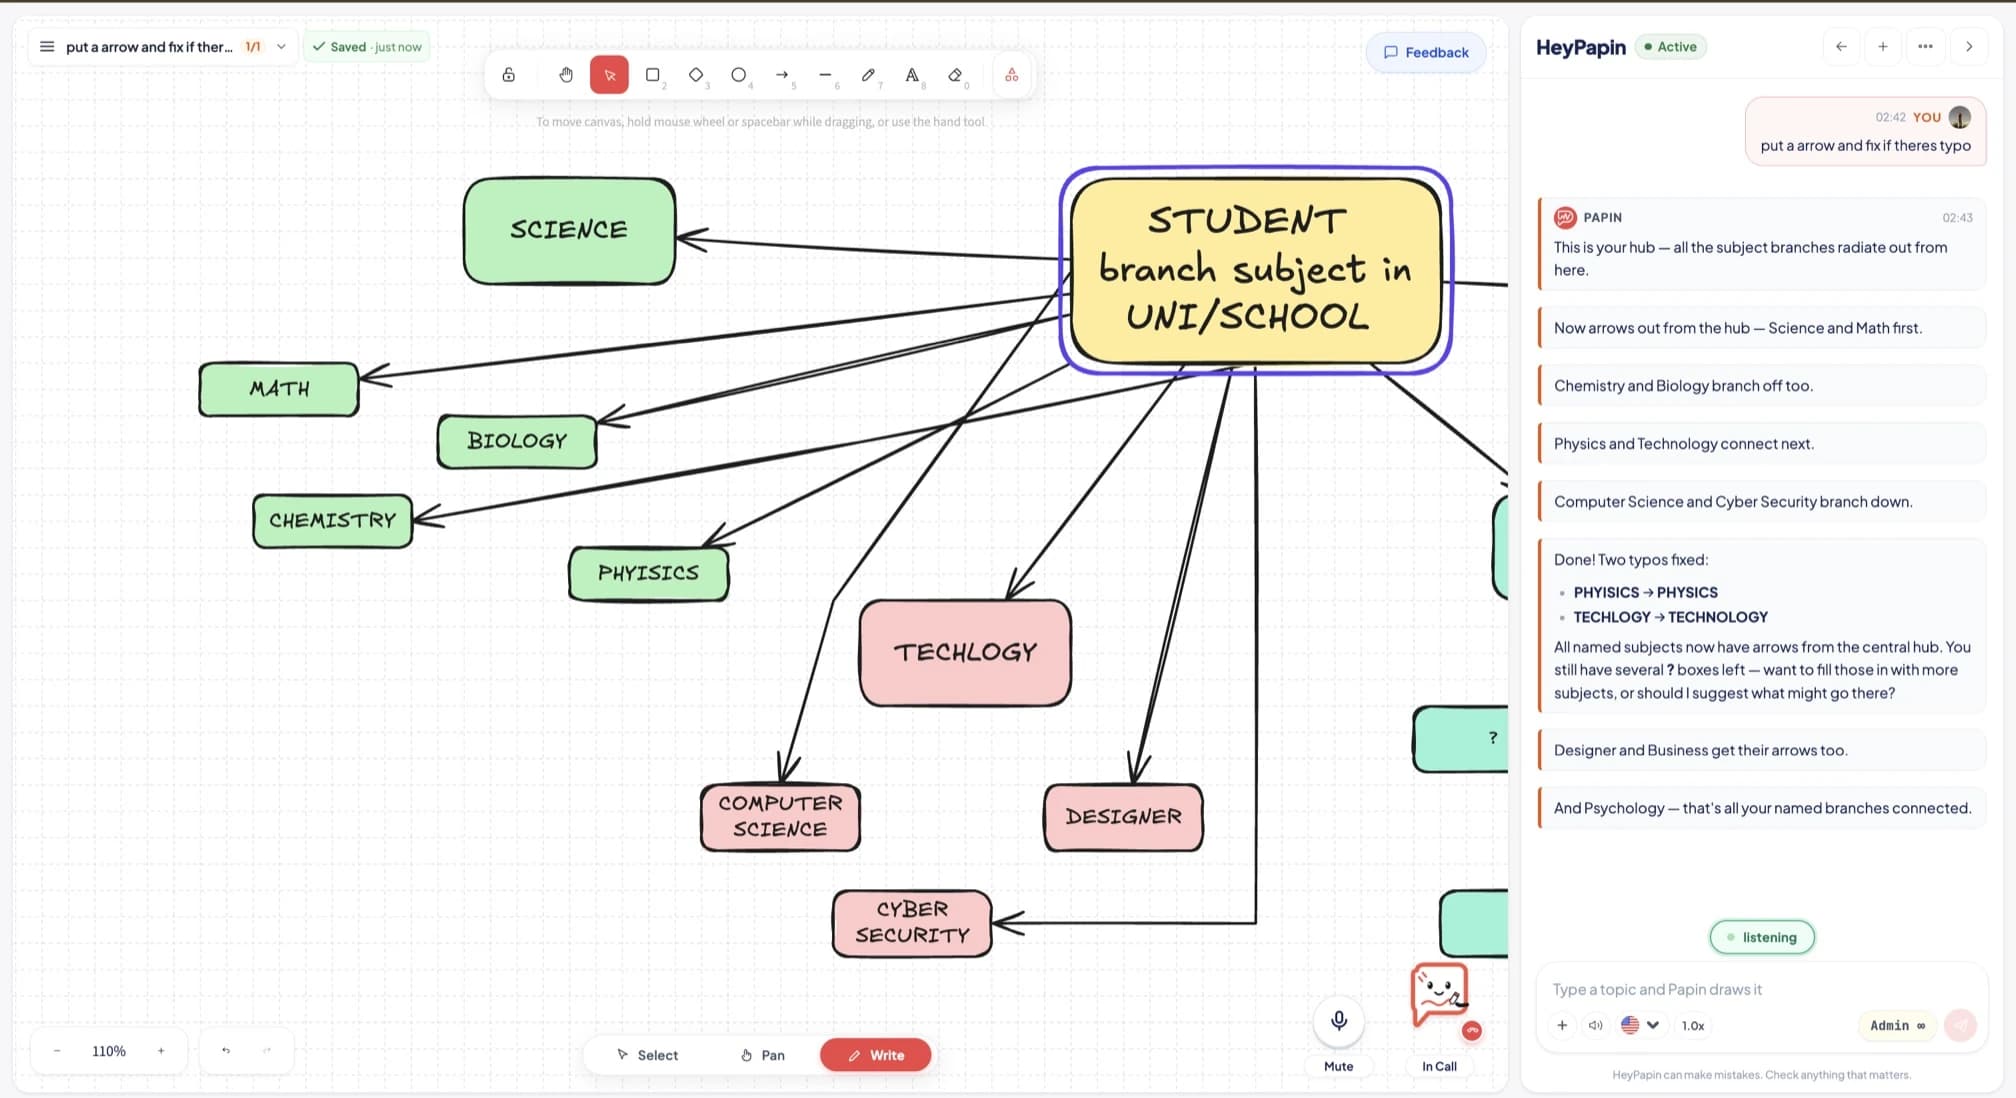Select the Text tool

click(912, 75)
